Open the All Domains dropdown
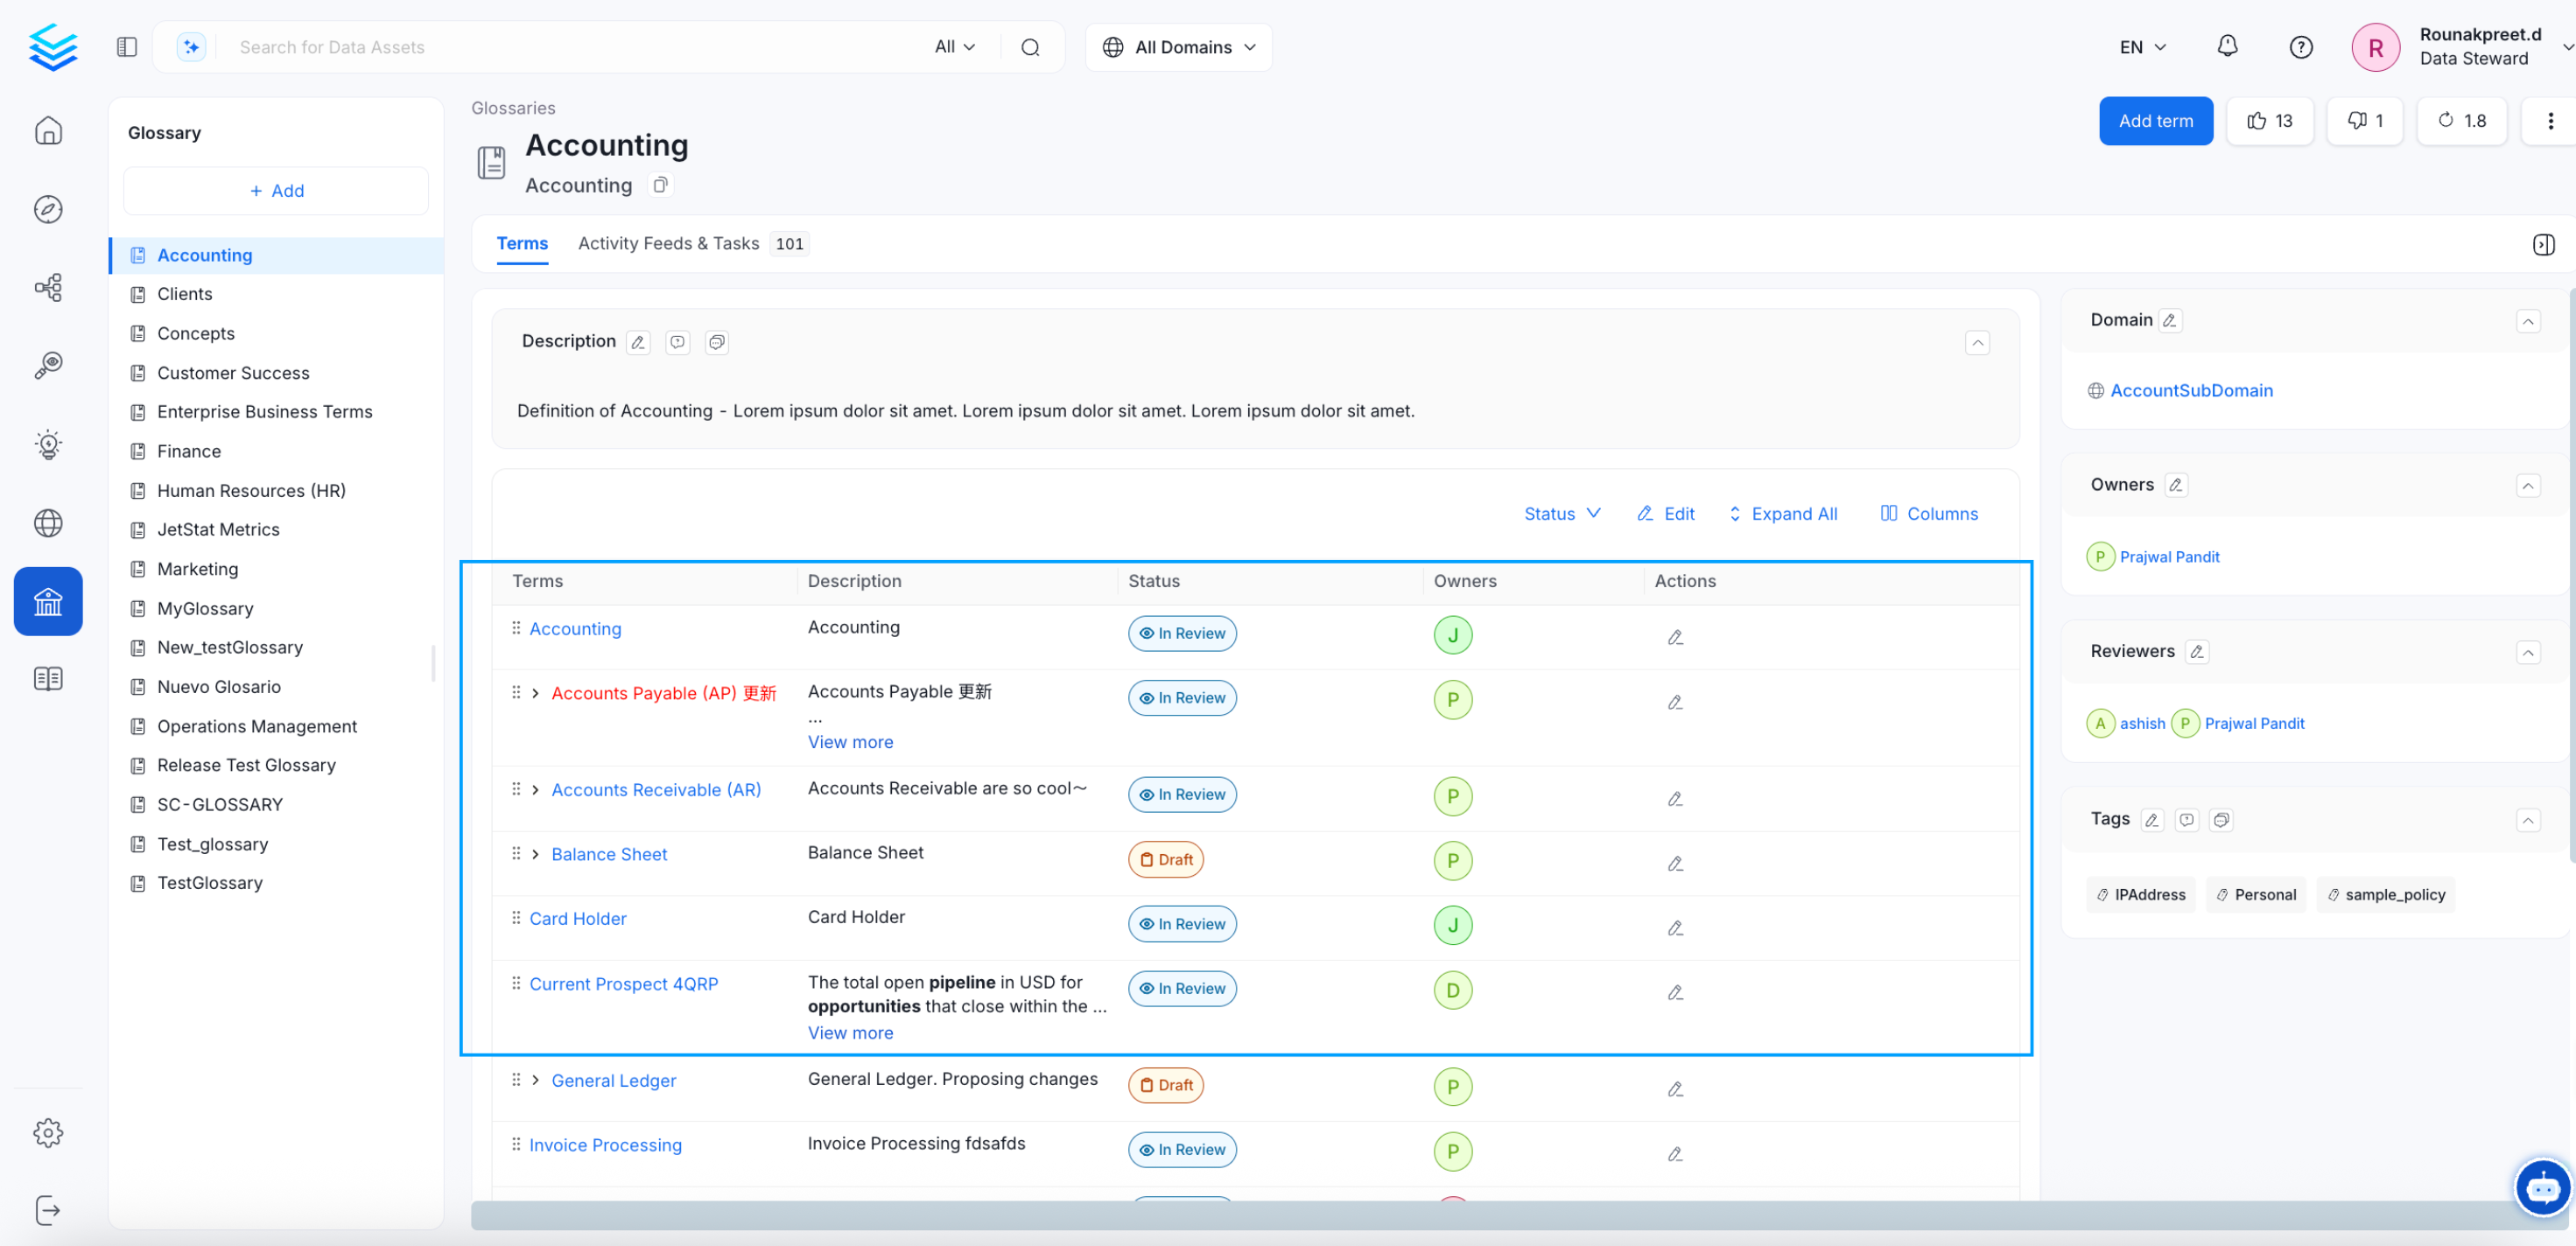2576x1246 pixels. 1179,47
